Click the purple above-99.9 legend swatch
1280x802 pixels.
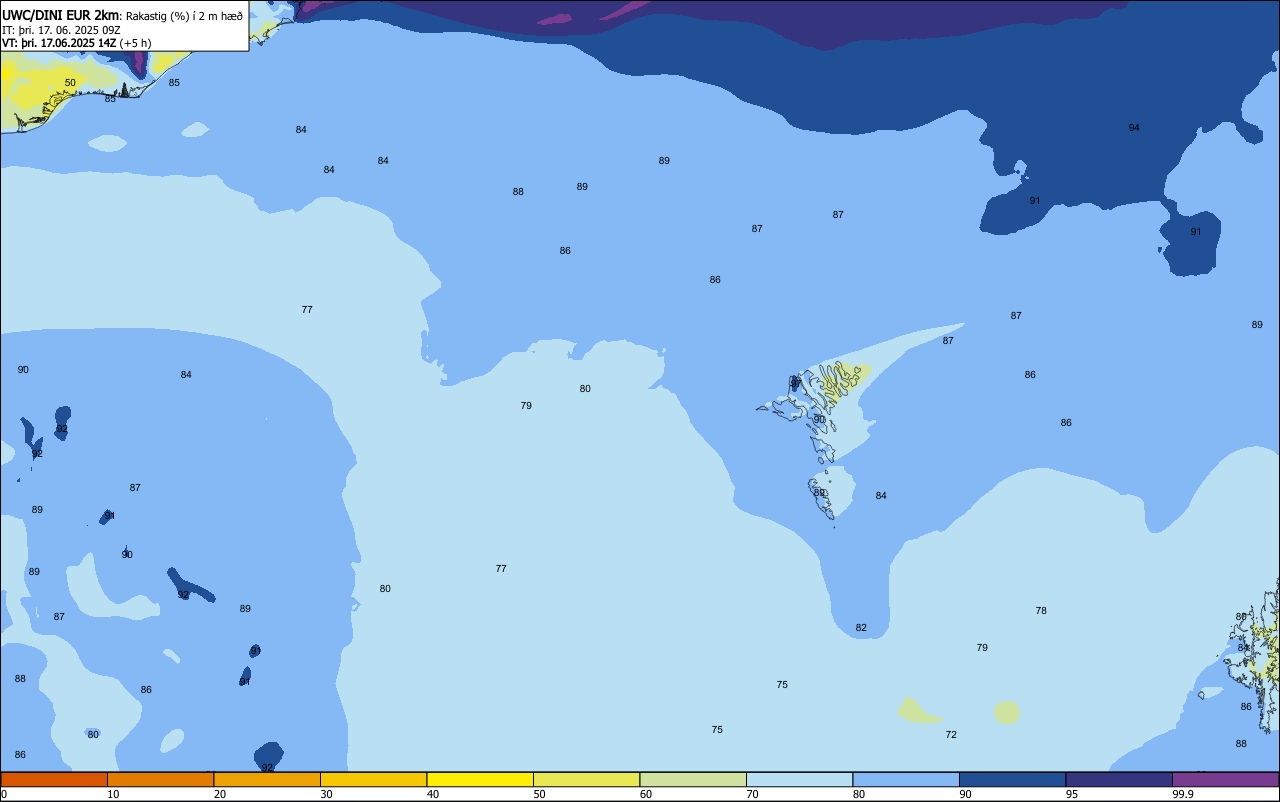(1225, 779)
